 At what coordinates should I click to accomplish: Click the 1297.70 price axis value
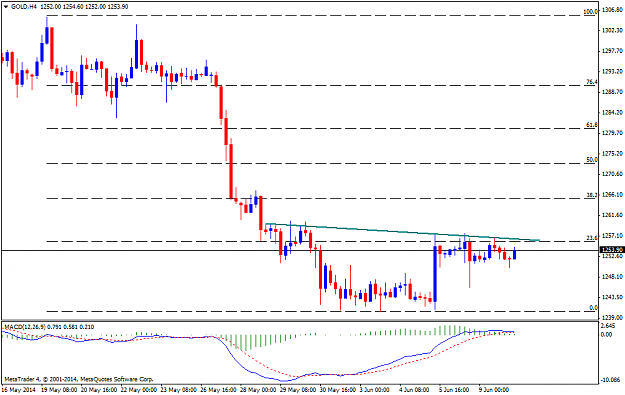coord(612,51)
